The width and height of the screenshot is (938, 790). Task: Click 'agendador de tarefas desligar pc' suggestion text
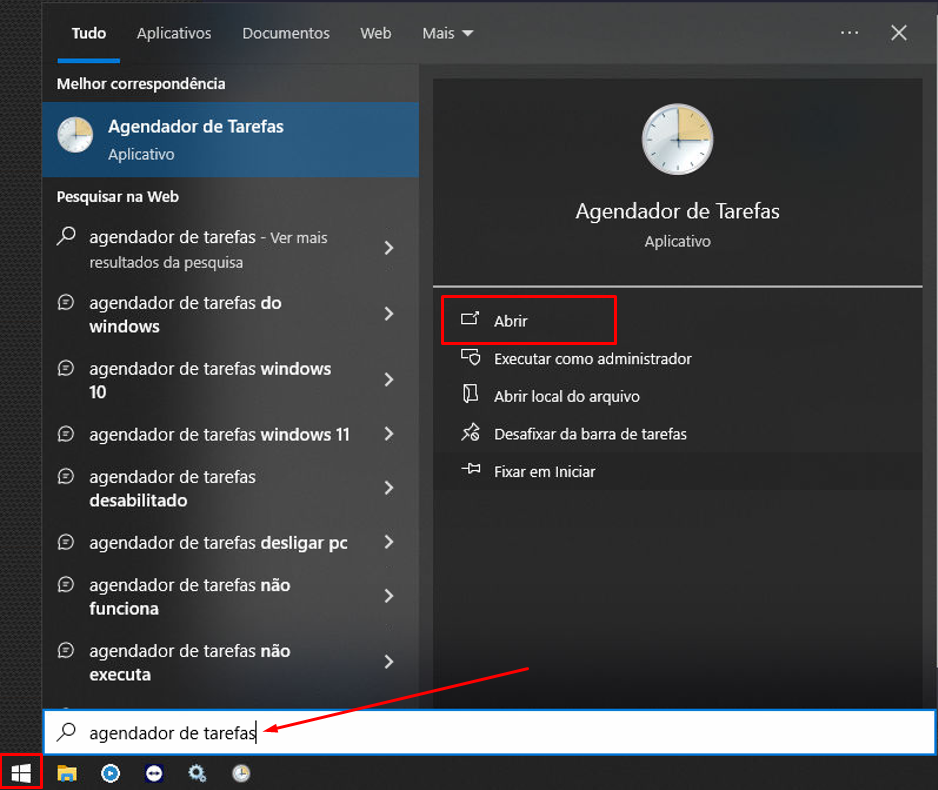tap(218, 543)
